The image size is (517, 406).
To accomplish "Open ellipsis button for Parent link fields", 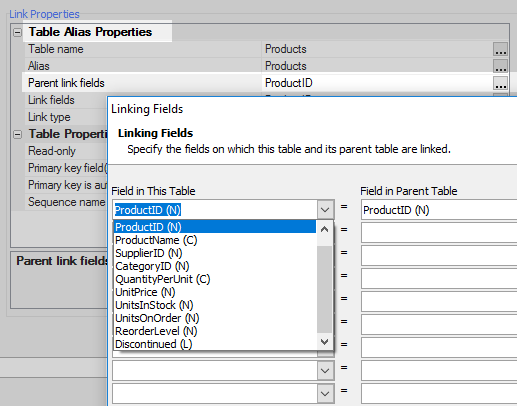I will (500, 83).
